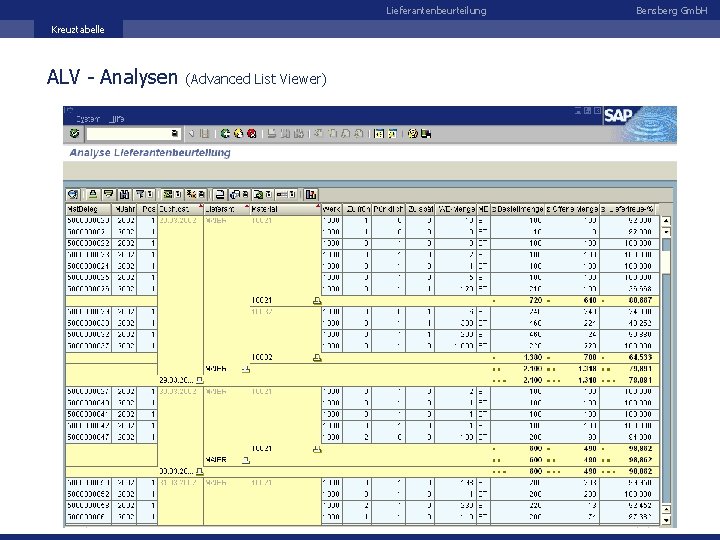Click the green Back arrow icon

coord(225,134)
